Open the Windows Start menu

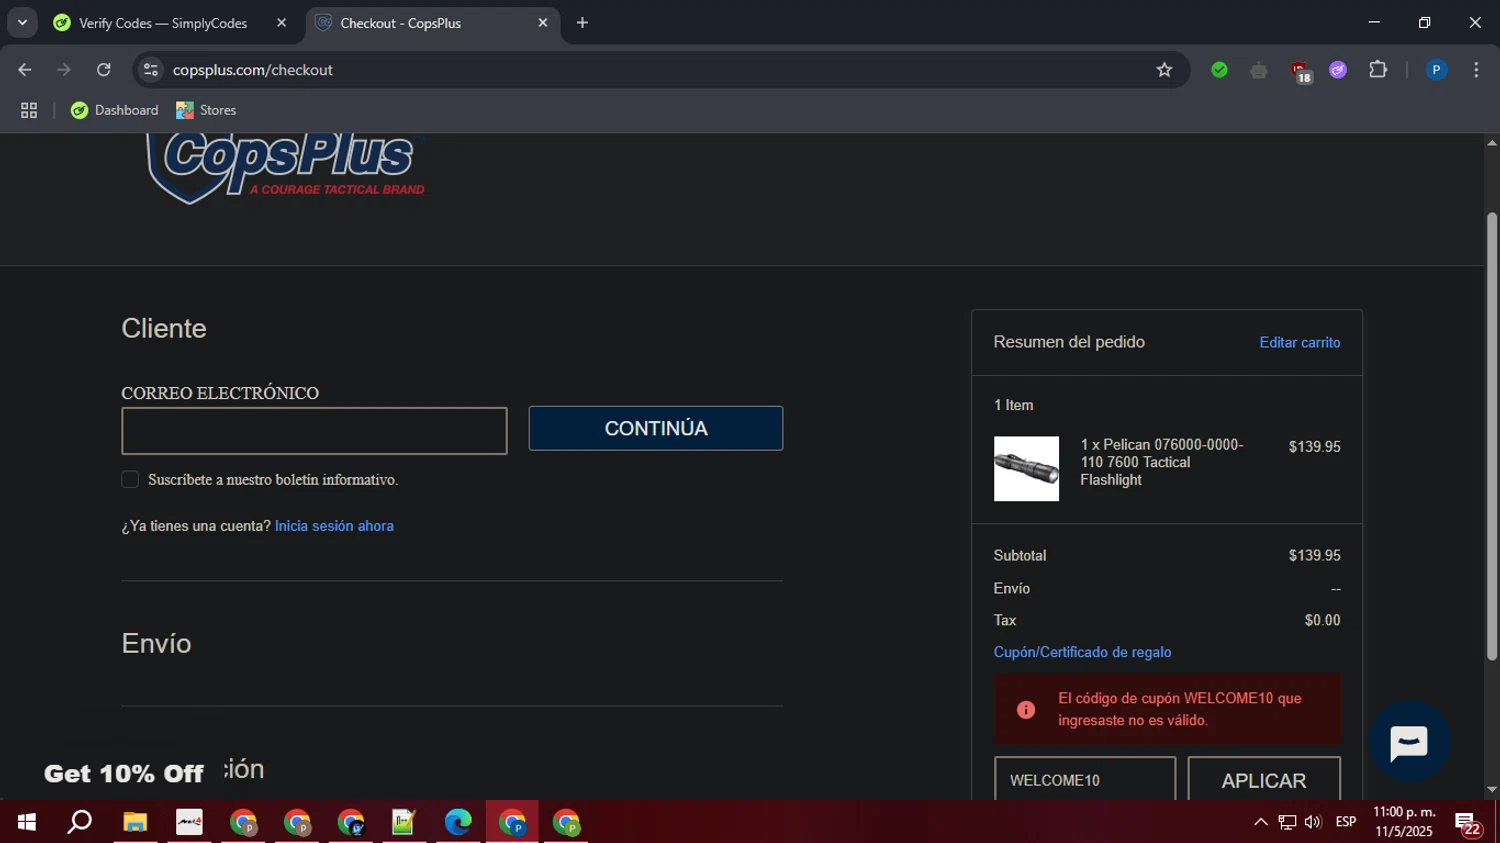[x=27, y=822]
